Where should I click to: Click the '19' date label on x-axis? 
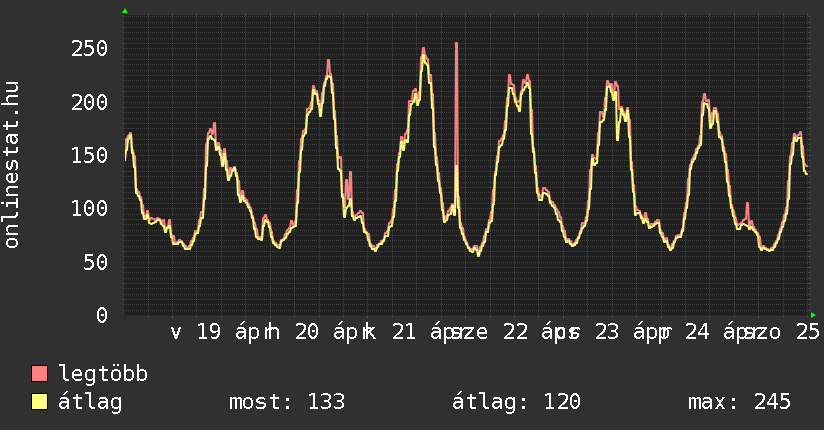click(x=208, y=332)
